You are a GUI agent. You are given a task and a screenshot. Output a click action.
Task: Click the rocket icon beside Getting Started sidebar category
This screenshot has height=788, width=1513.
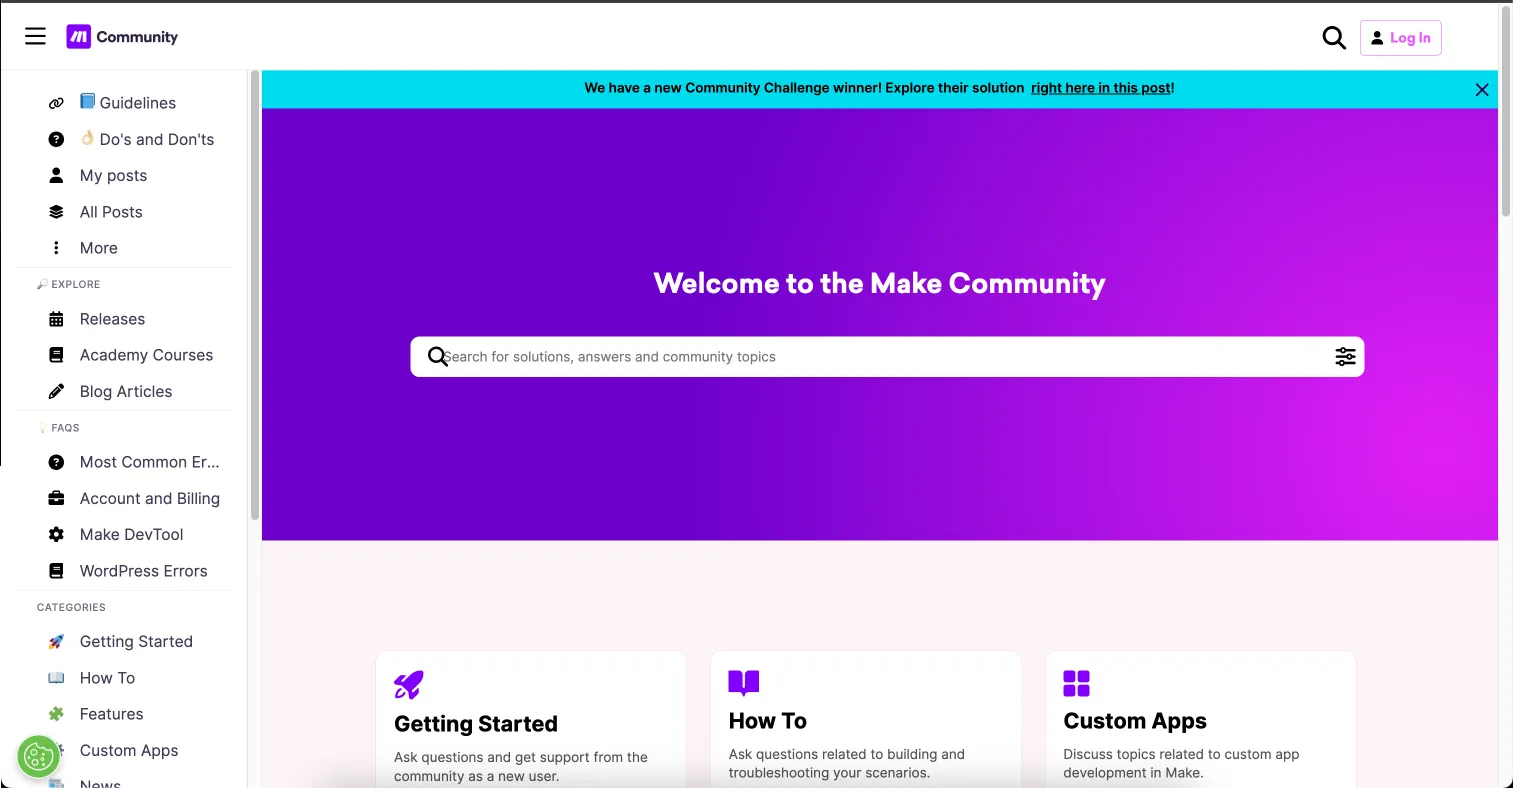(x=56, y=641)
